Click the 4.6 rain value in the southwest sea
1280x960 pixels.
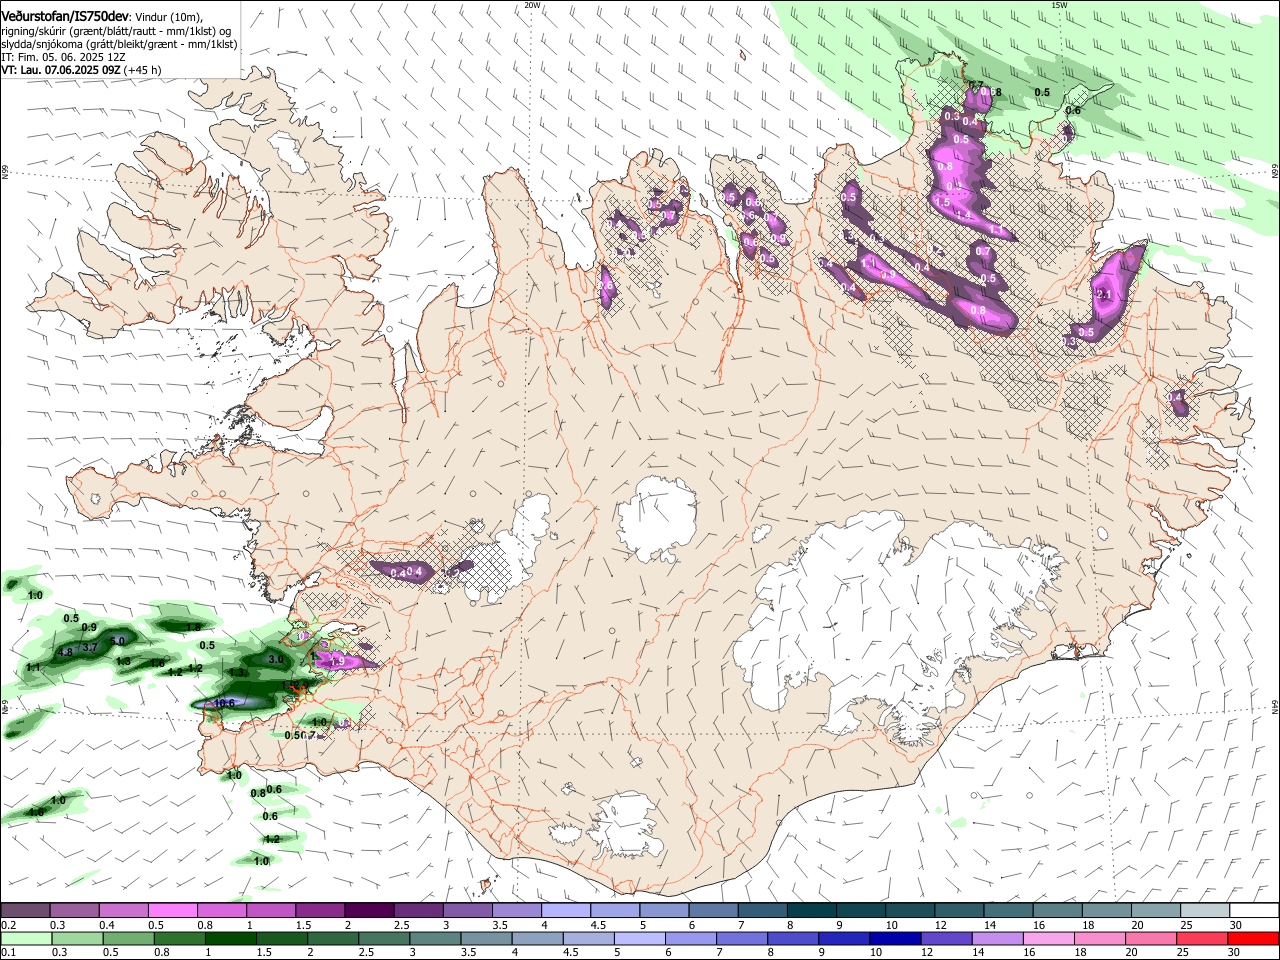35,812
